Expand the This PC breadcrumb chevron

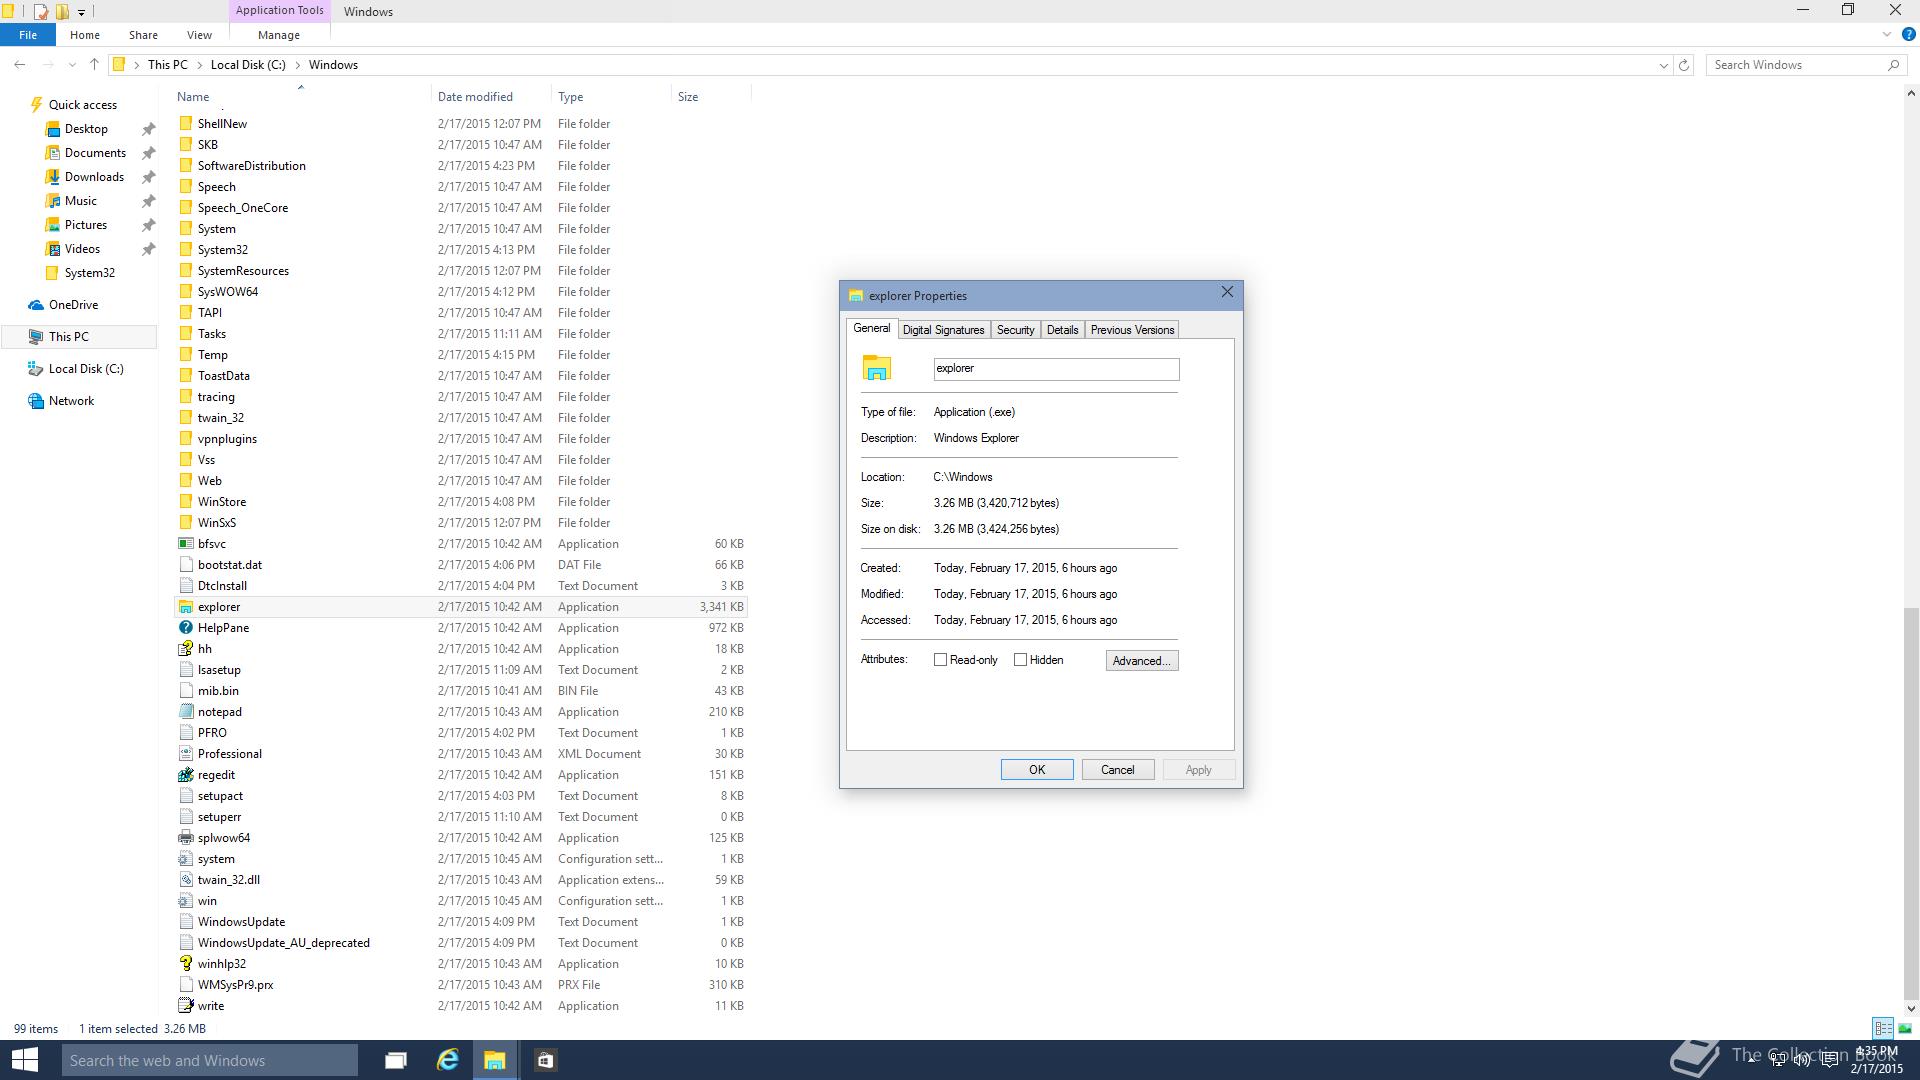(x=199, y=65)
